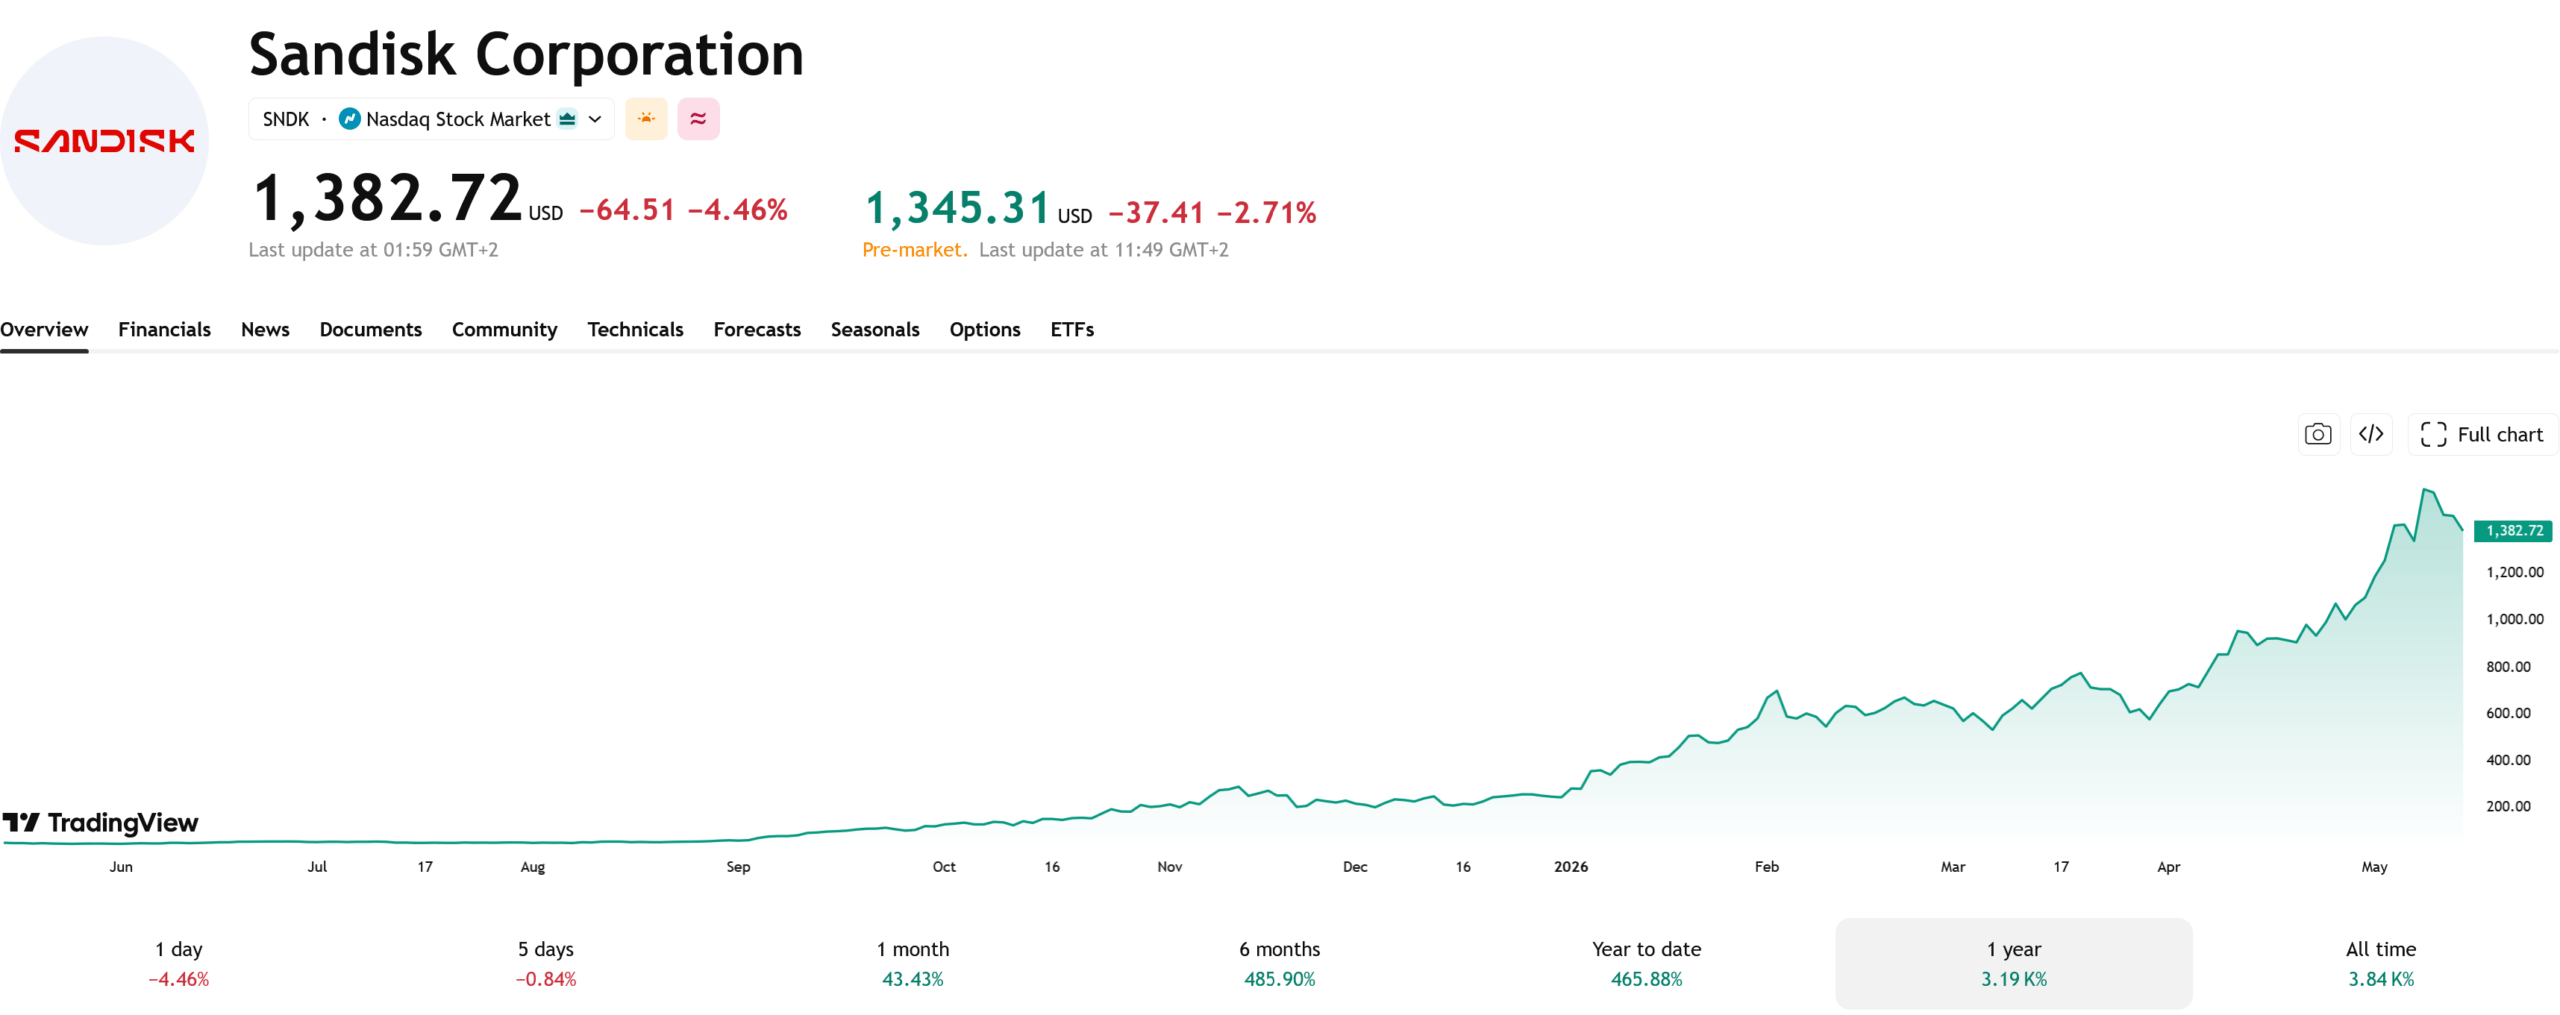
Task: Click the Nasdaq exchange logo icon
Action: 349,119
